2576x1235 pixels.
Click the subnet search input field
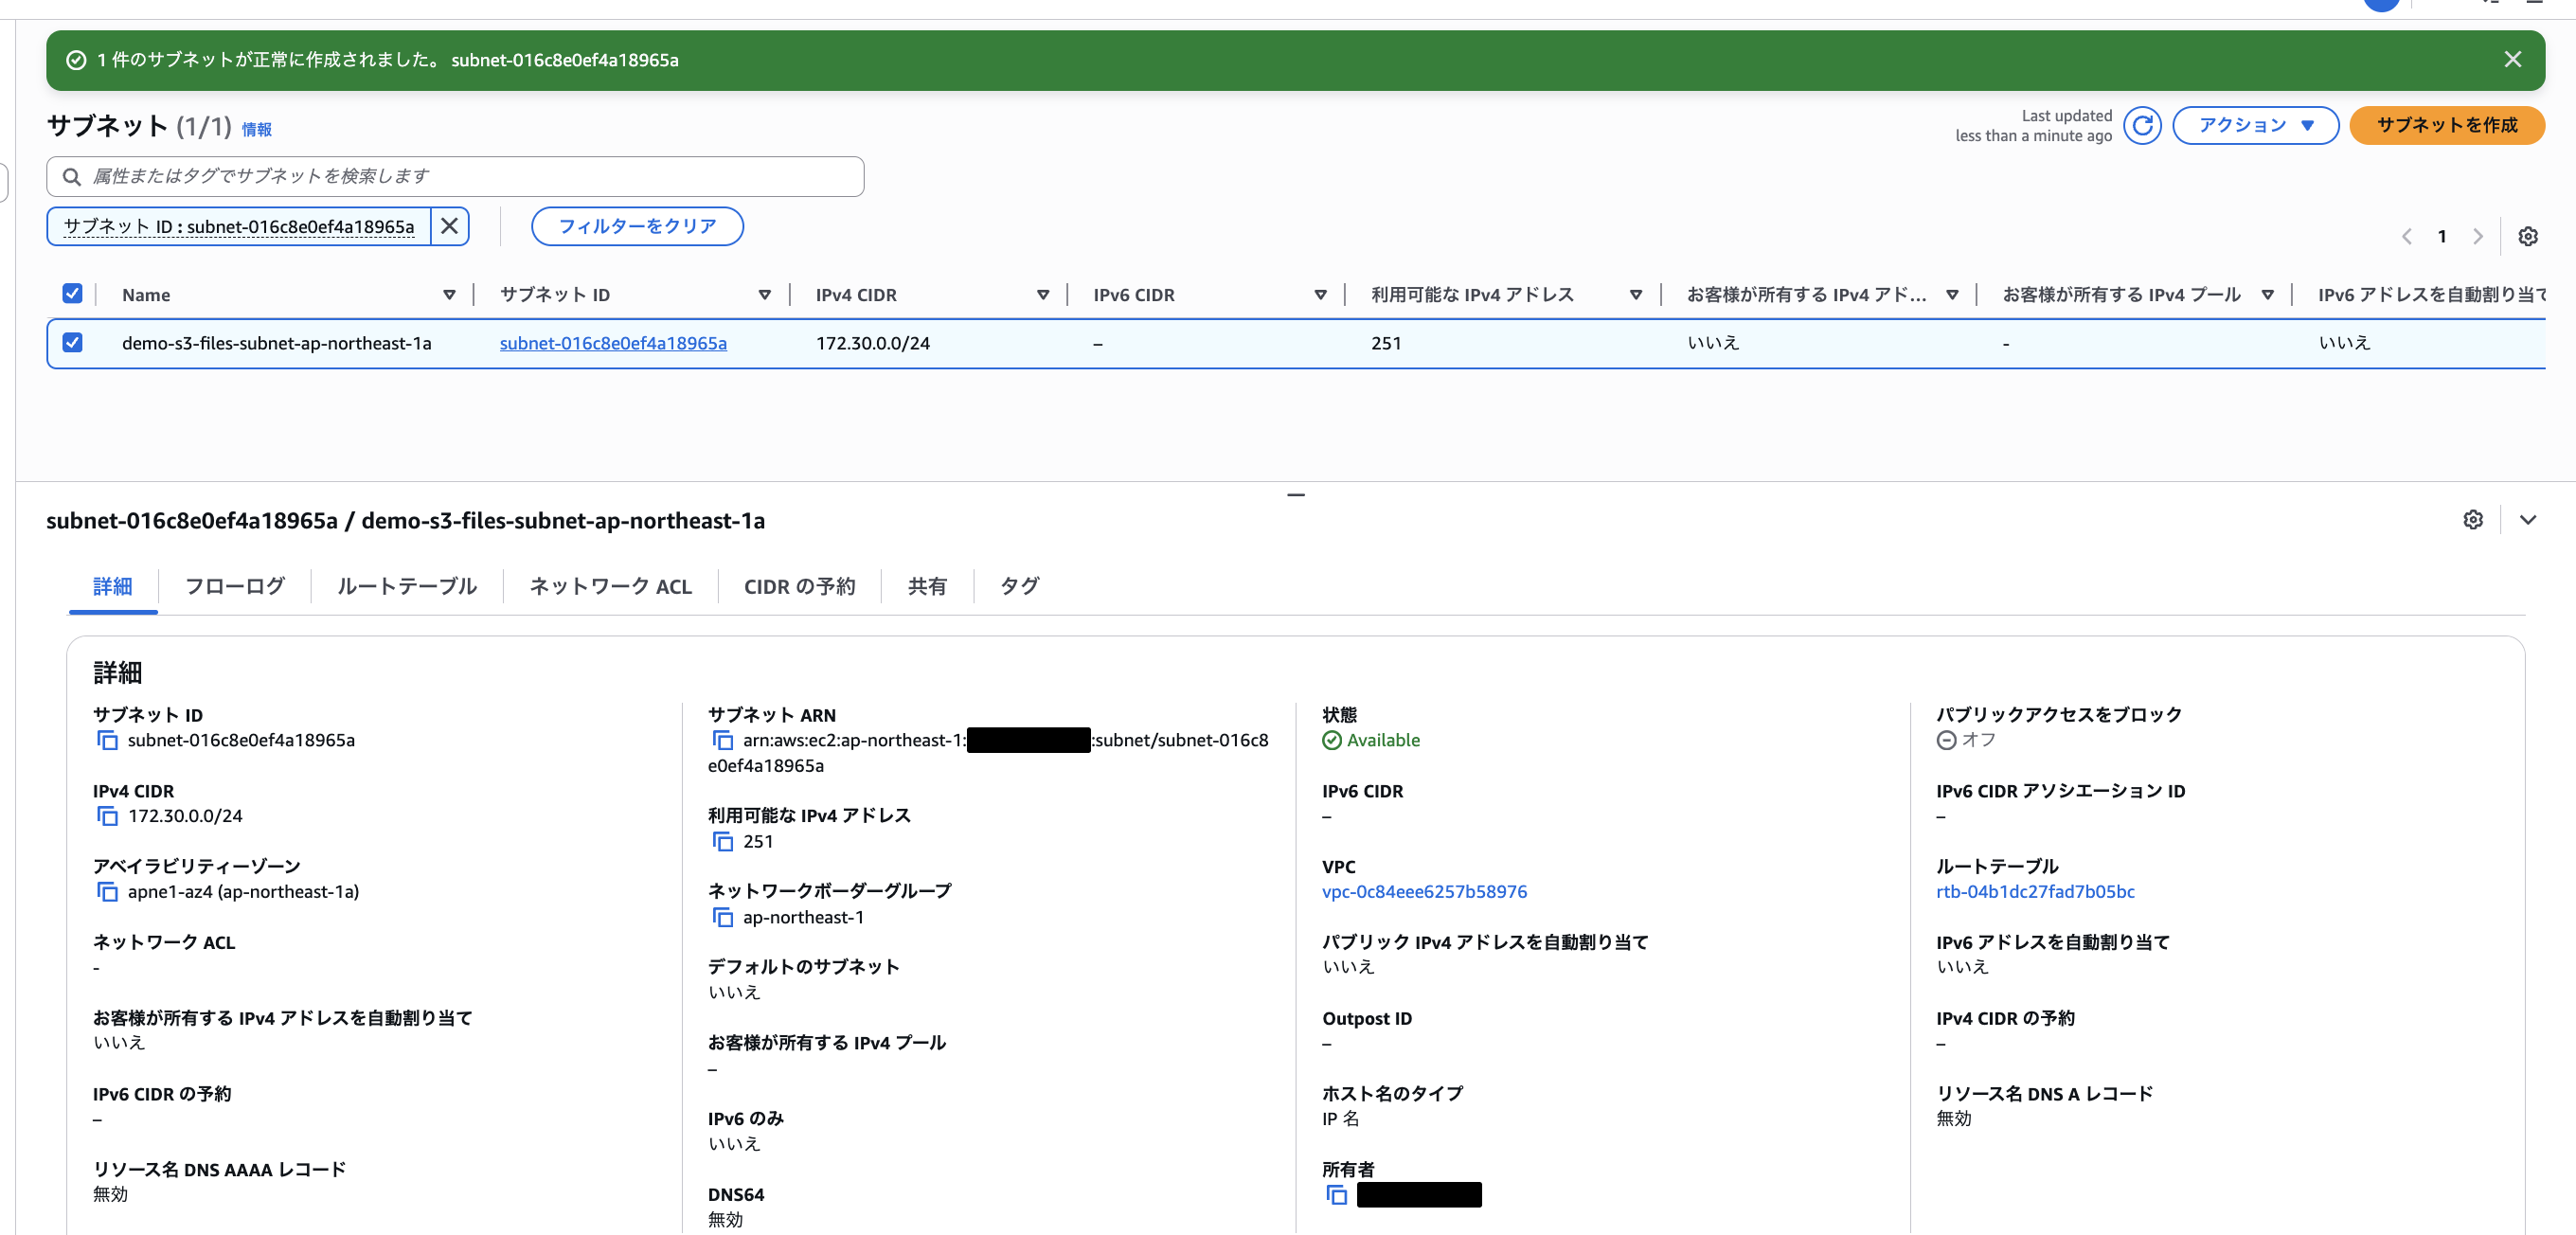(455, 175)
